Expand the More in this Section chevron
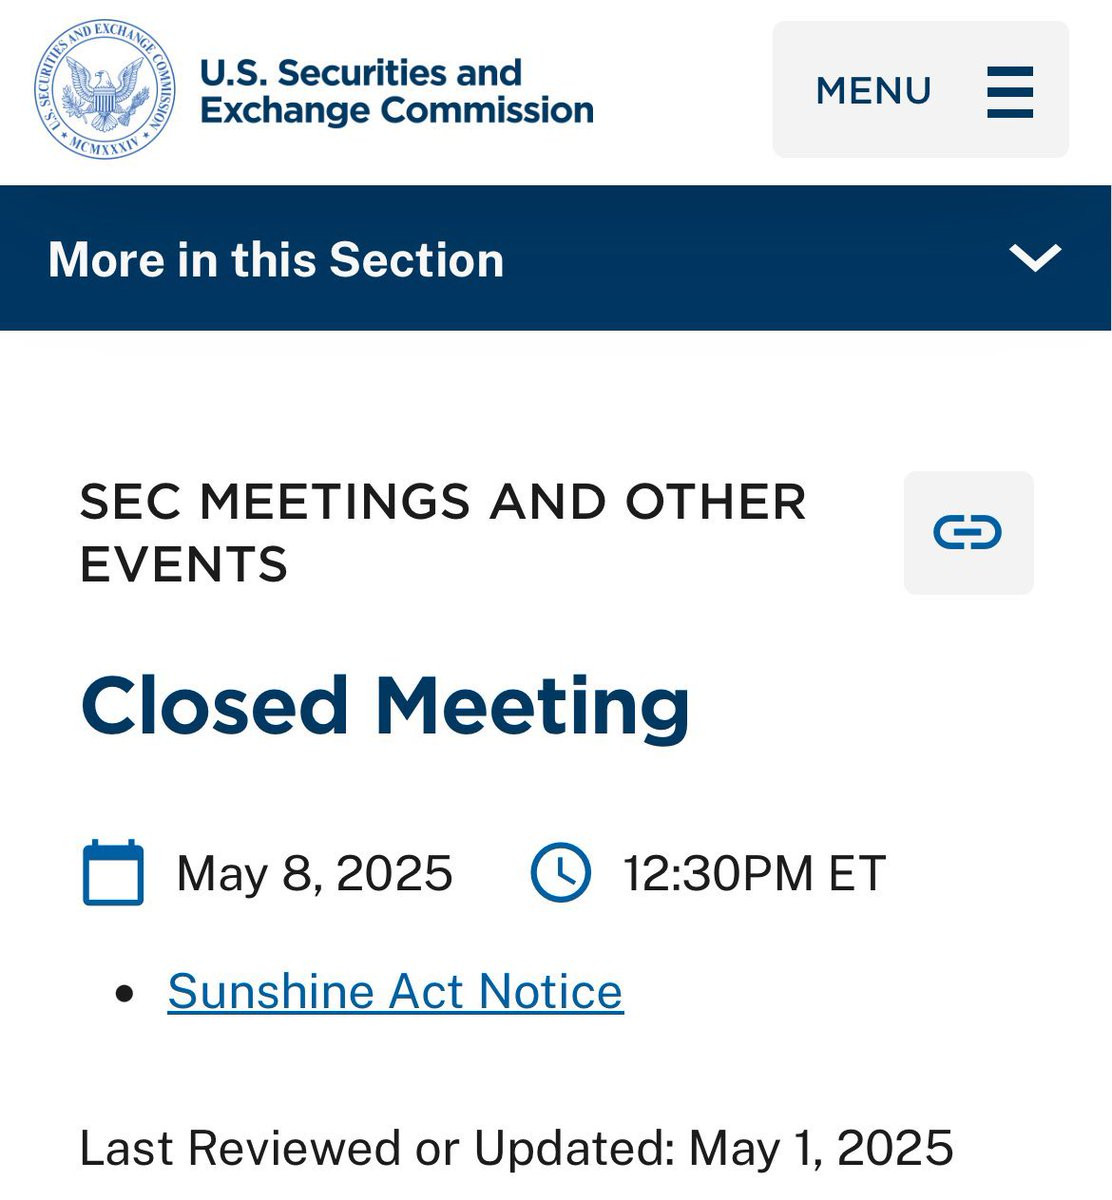Viewport: 1112px width, 1200px height. coord(1035,258)
